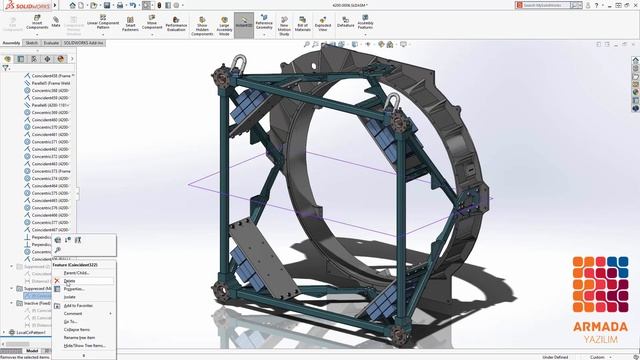Viewport: 640px width, 360px height.
Task: Click the Home icon in the quick toolbar
Action: (x=72, y=5)
